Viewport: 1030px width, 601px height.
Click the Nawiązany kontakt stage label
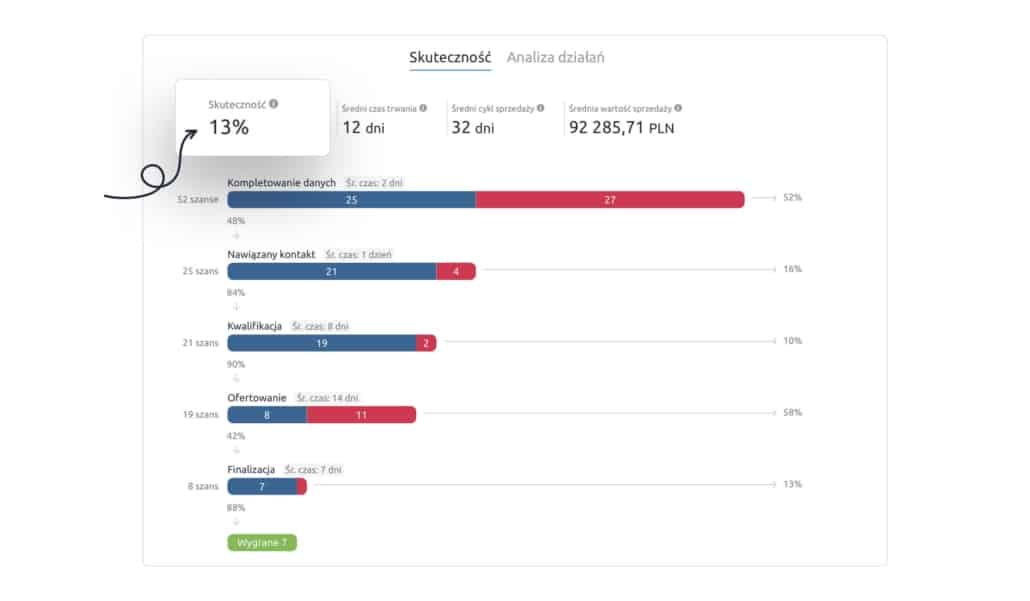click(x=271, y=254)
